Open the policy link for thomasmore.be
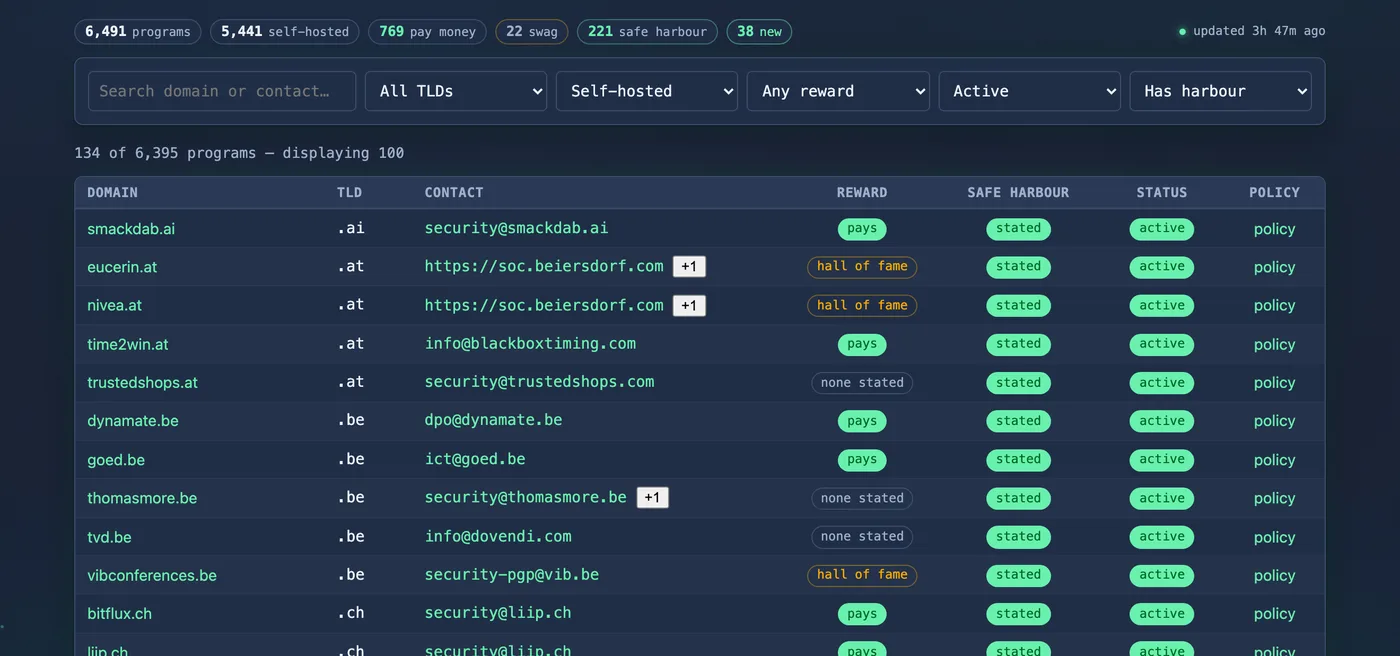 click(x=1275, y=498)
